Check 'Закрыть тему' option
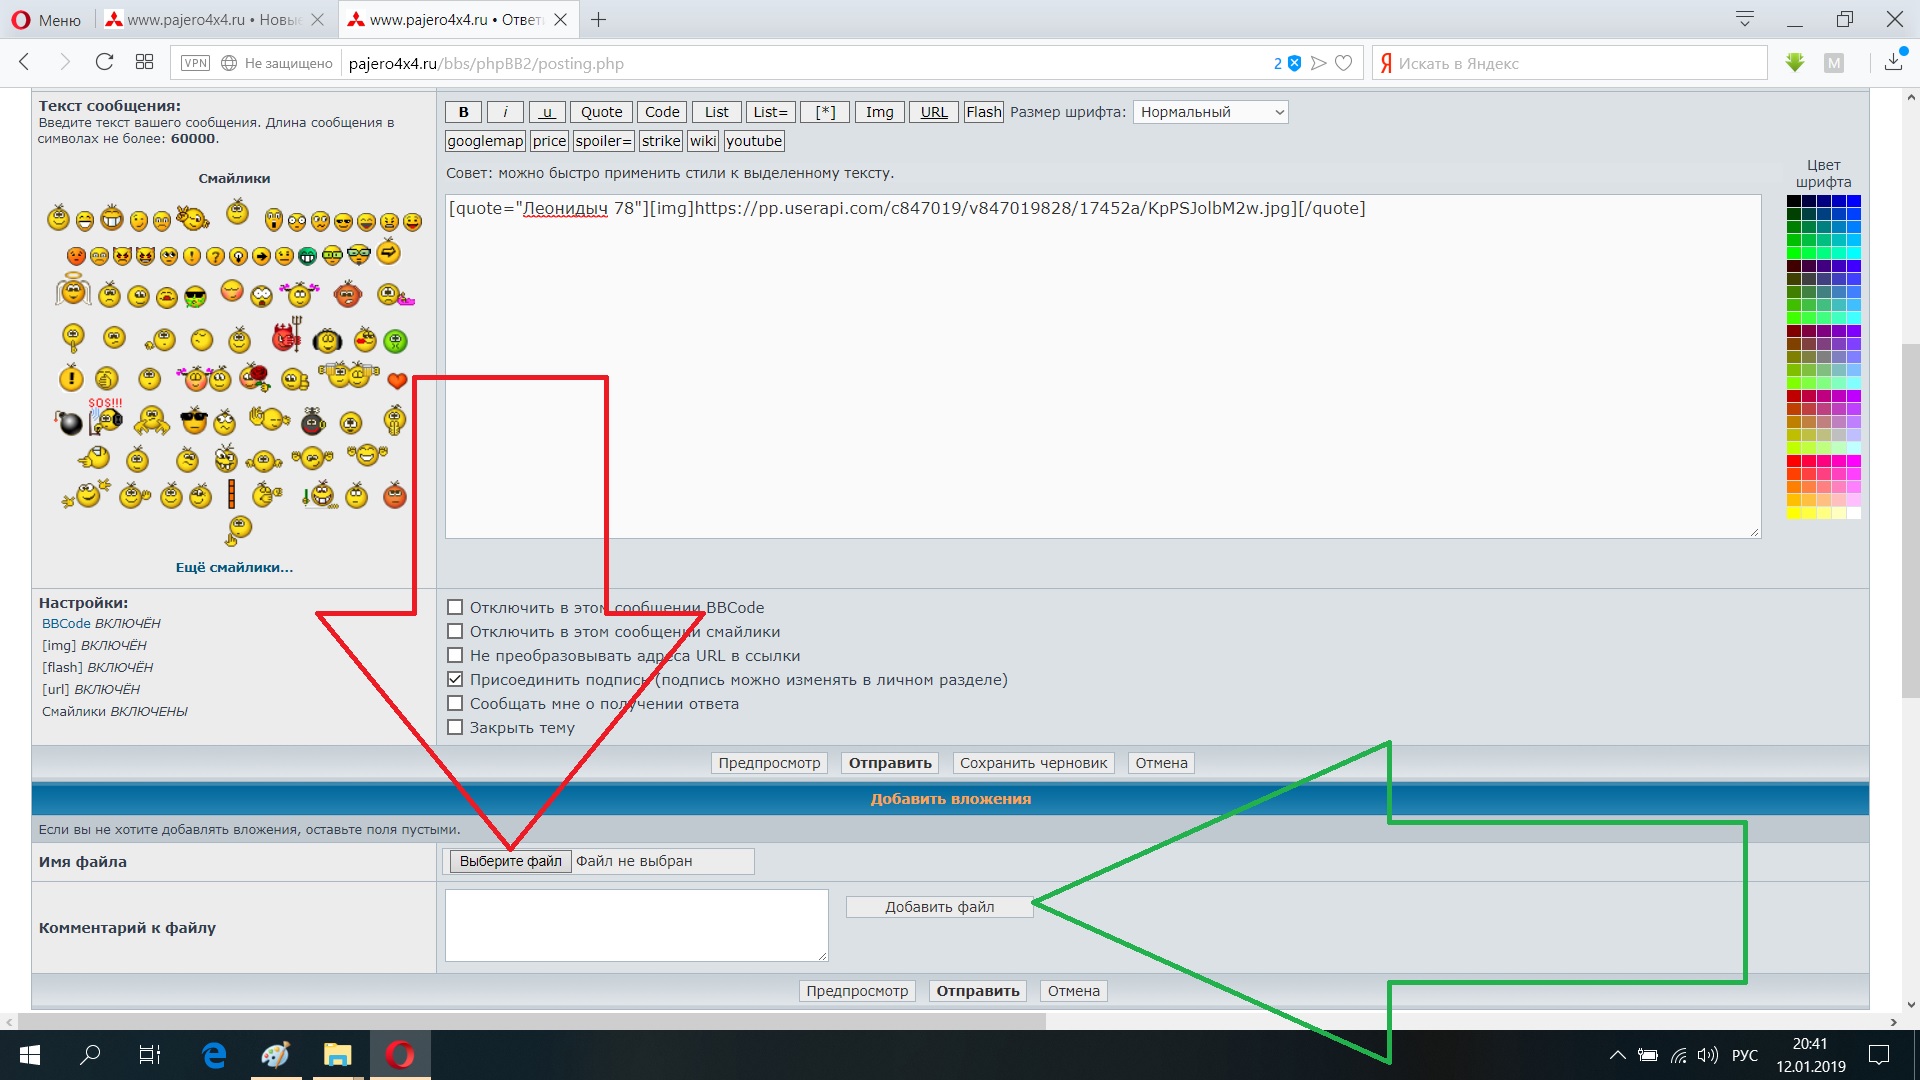 (x=455, y=727)
